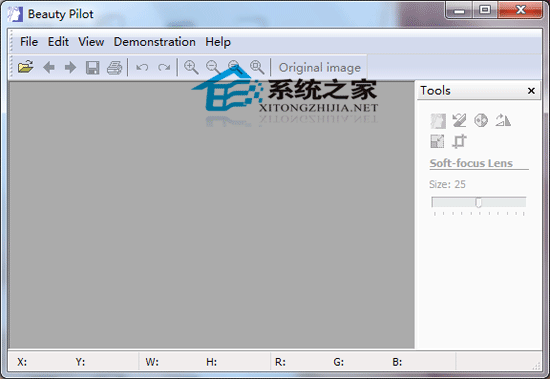Open the Demonstration menu
The image size is (550, 379).
pos(155,42)
